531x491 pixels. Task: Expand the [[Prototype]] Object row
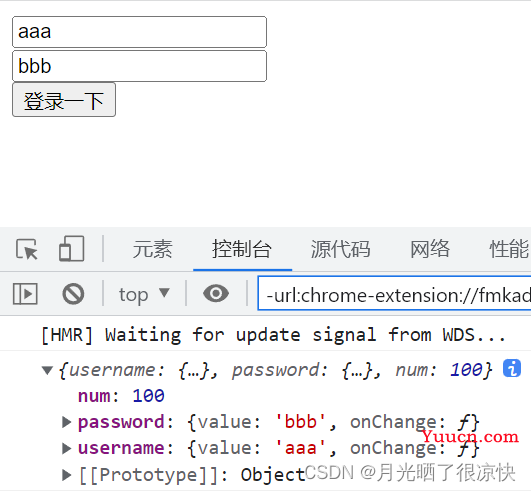click(67, 475)
